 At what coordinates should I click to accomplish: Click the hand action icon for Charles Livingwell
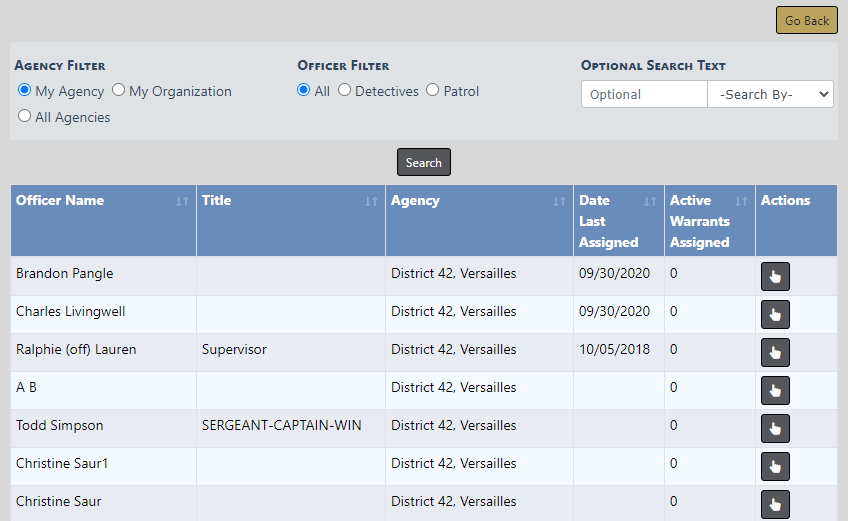775,315
